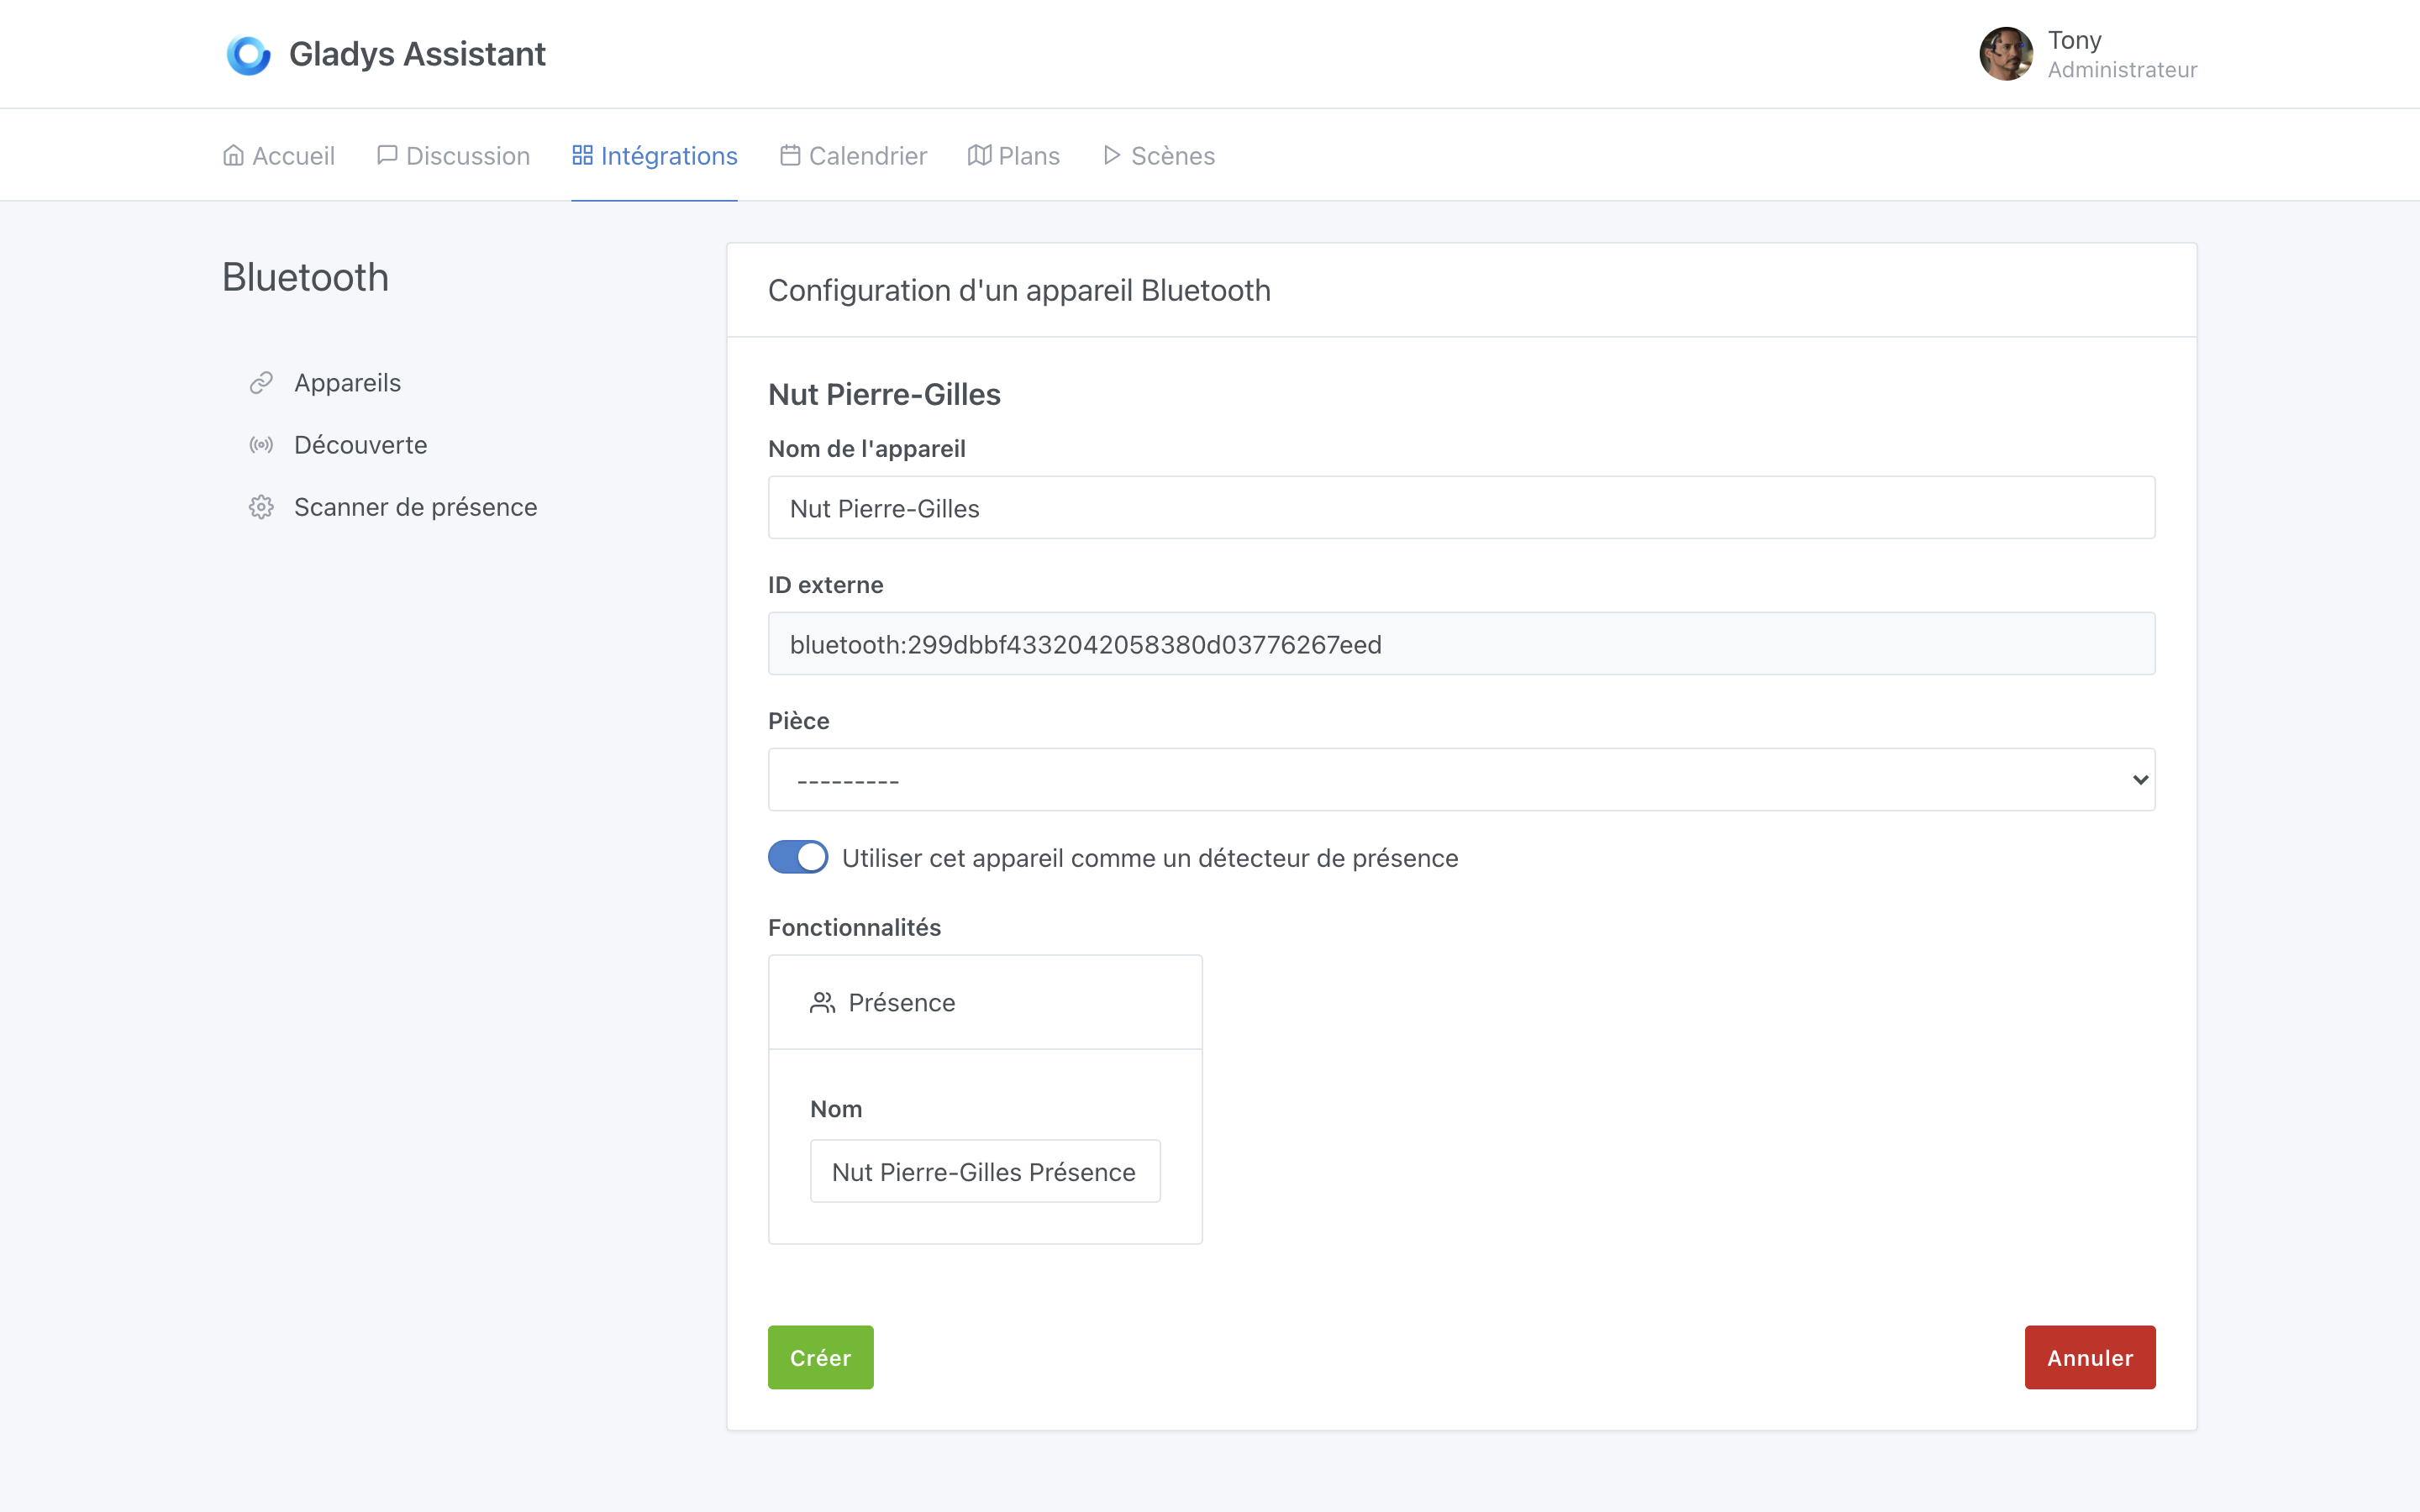Select the radar icon beside Découverte

[x=261, y=444]
